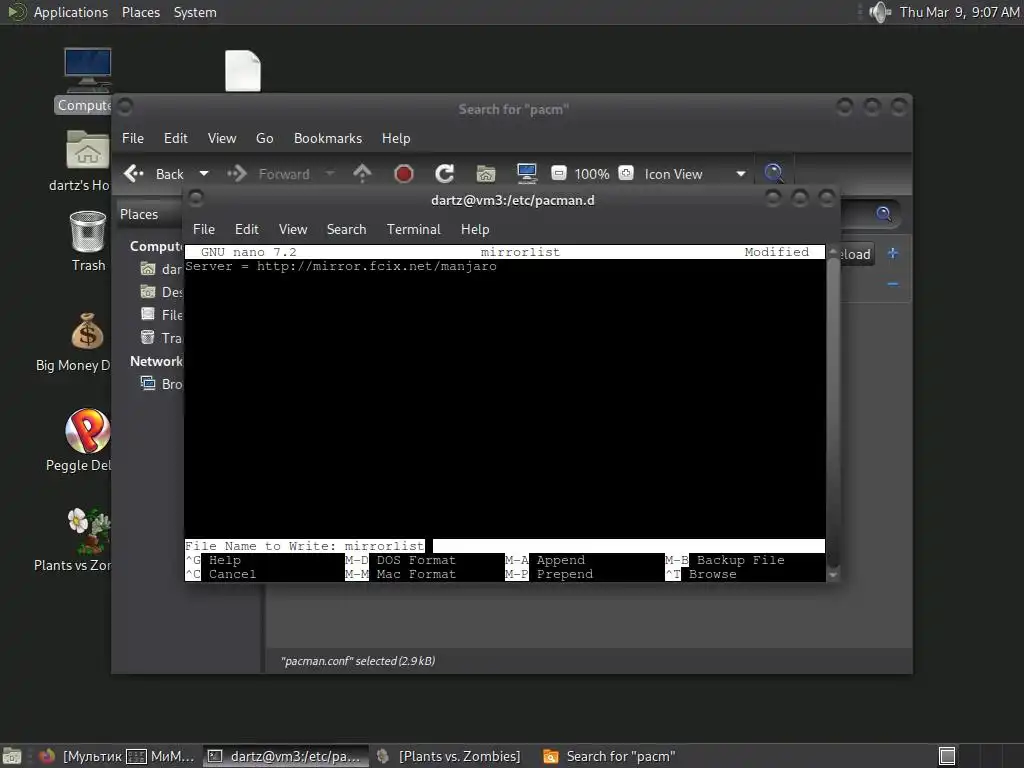
Task: Open File menu in file manager window
Action: point(133,138)
